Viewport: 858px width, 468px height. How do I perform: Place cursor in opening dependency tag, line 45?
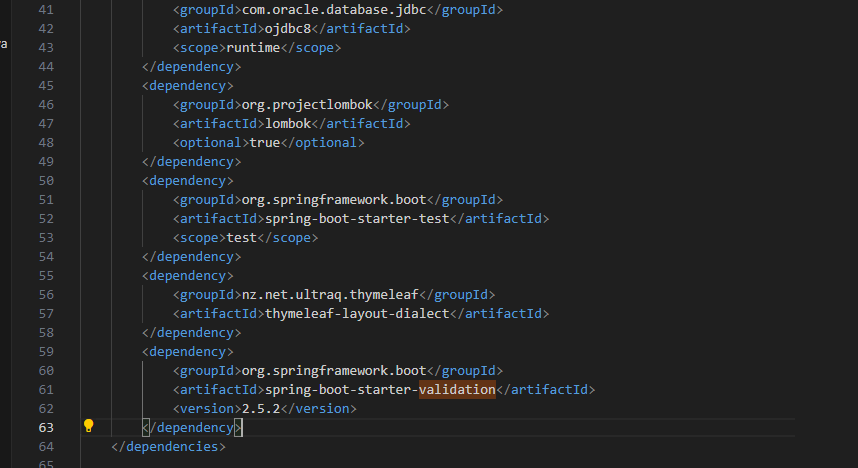[188, 86]
